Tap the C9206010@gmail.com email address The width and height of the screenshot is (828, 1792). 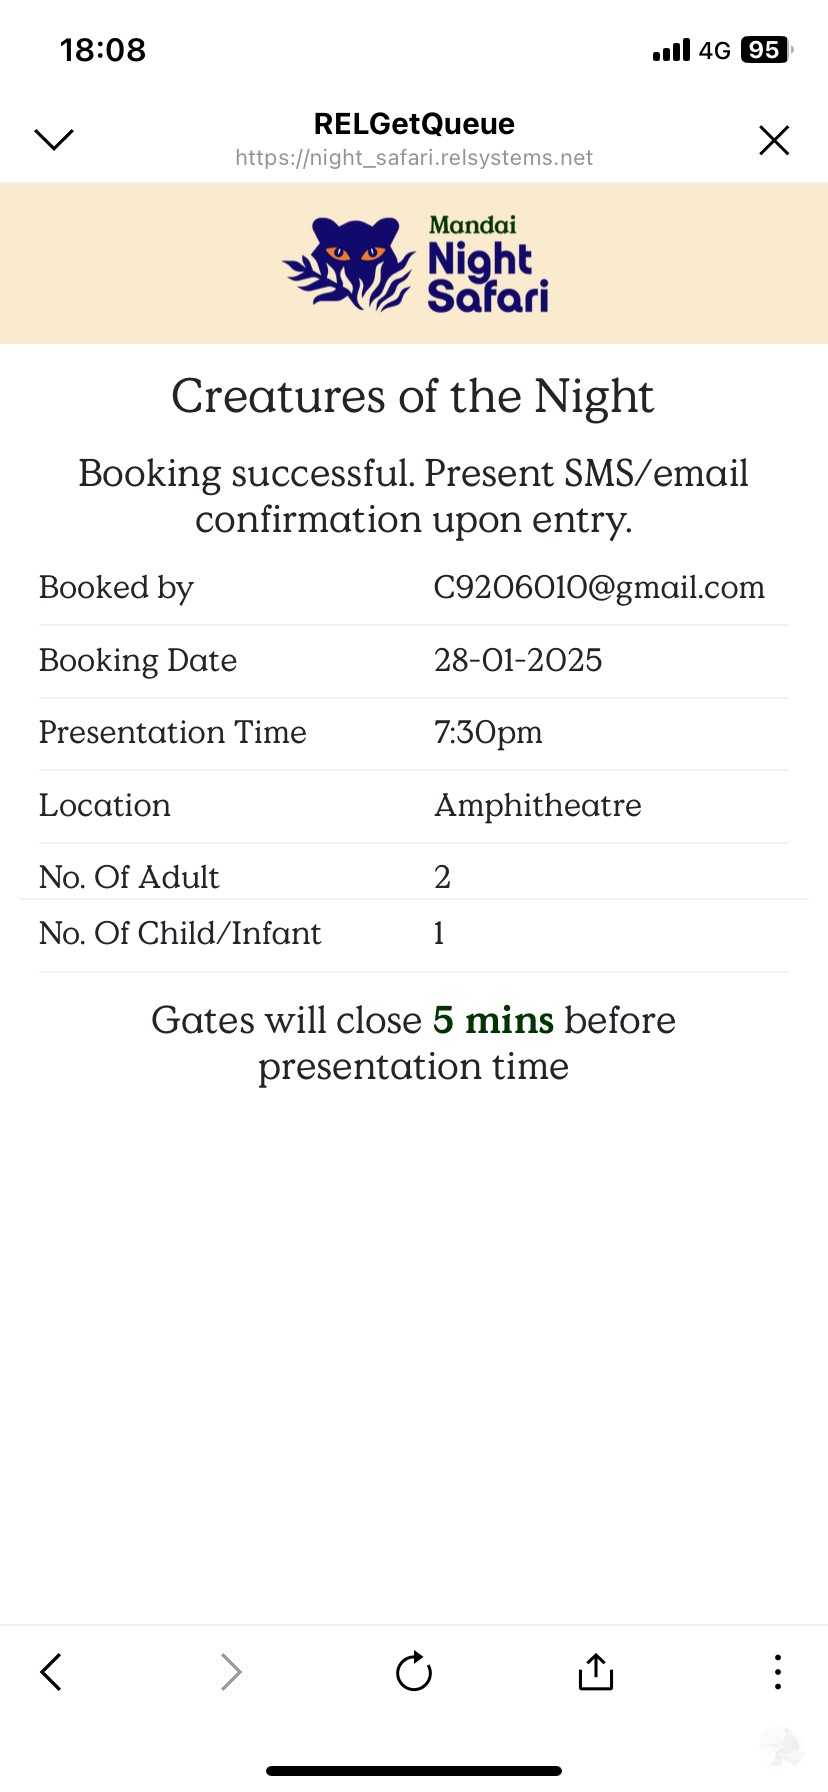click(599, 587)
